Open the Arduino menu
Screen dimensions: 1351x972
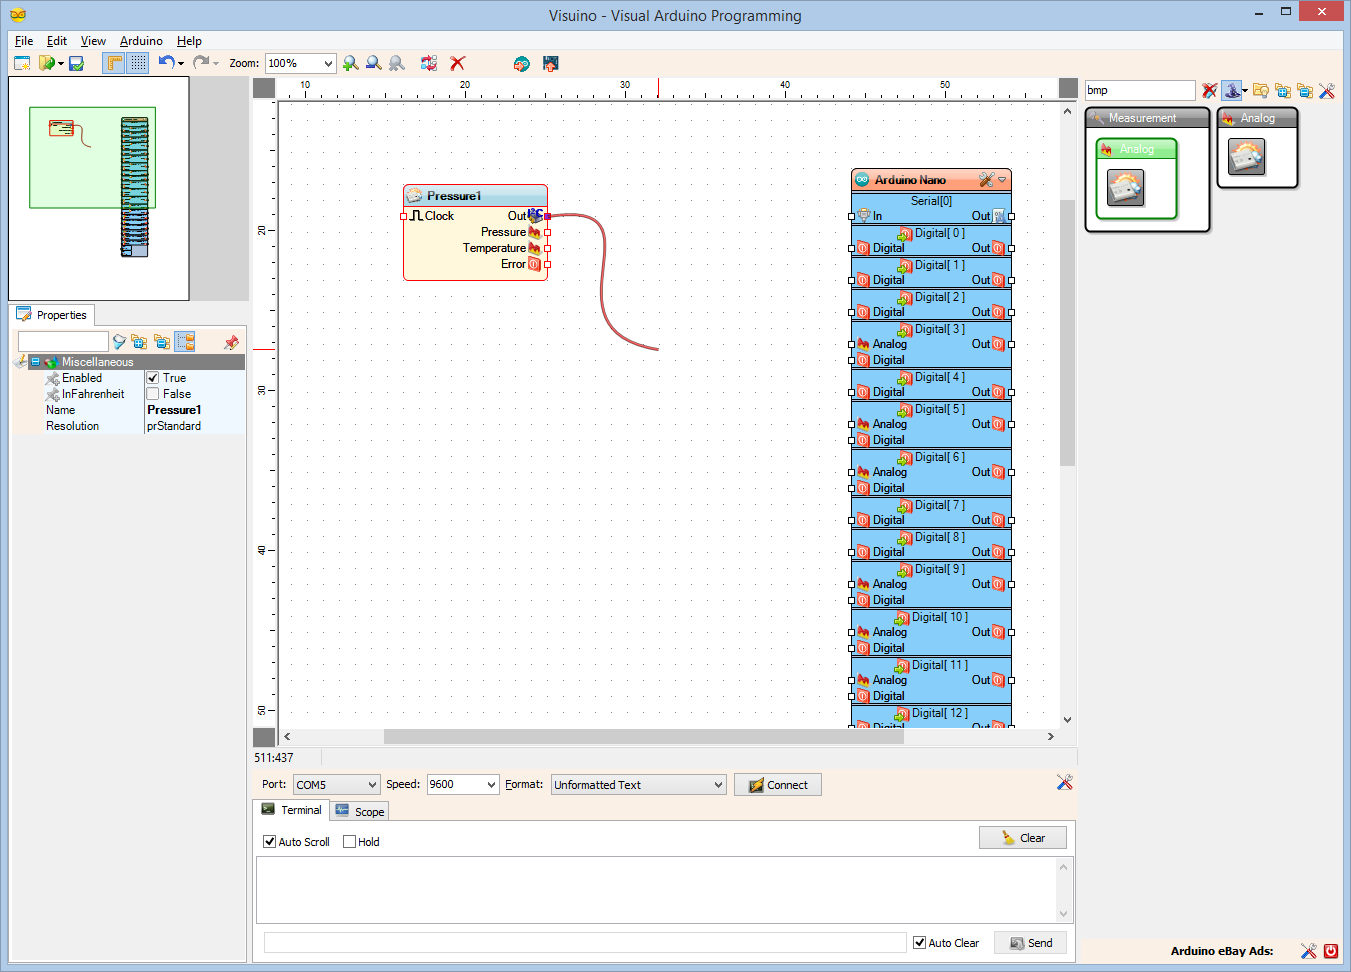click(x=141, y=41)
